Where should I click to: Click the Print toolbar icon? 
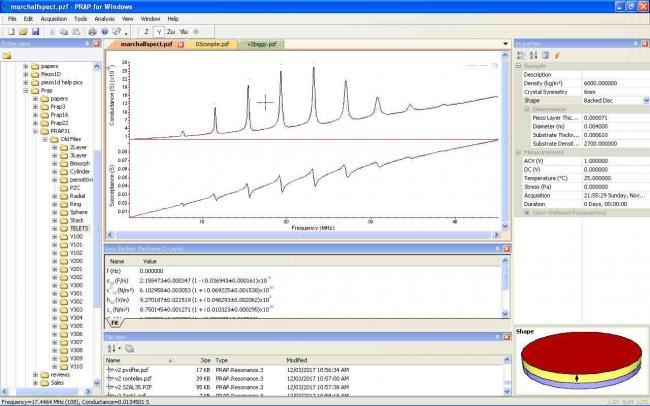click(x=92, y=31)
